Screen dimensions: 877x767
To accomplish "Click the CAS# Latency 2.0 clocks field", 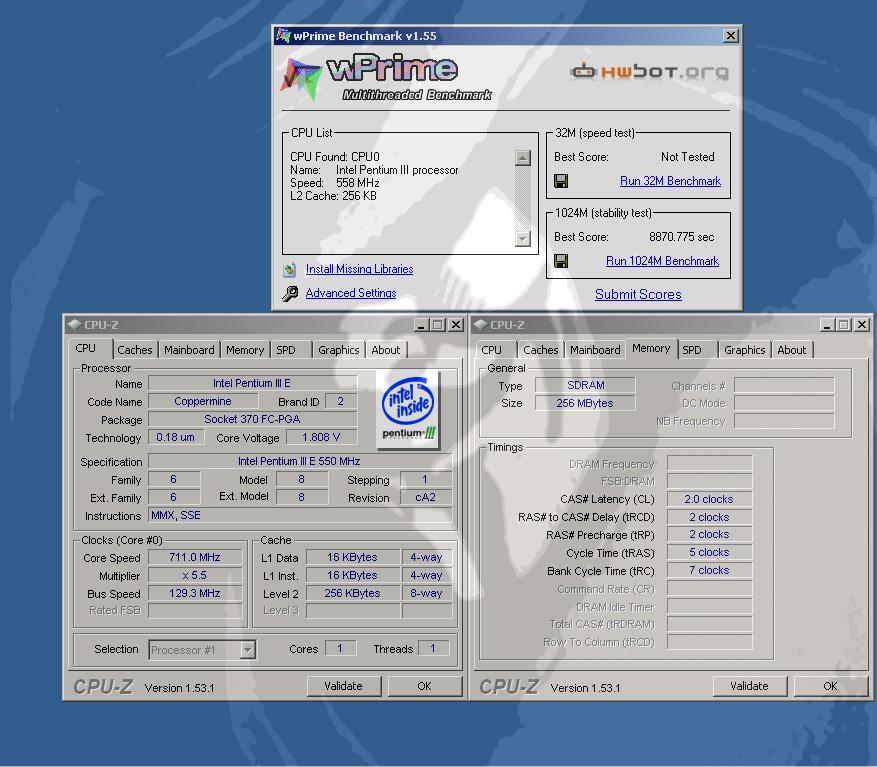I will click(x=709, y=499).
